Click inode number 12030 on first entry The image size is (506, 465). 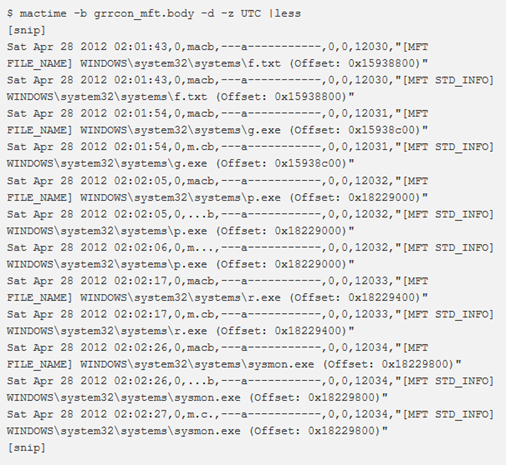(371, 47)
